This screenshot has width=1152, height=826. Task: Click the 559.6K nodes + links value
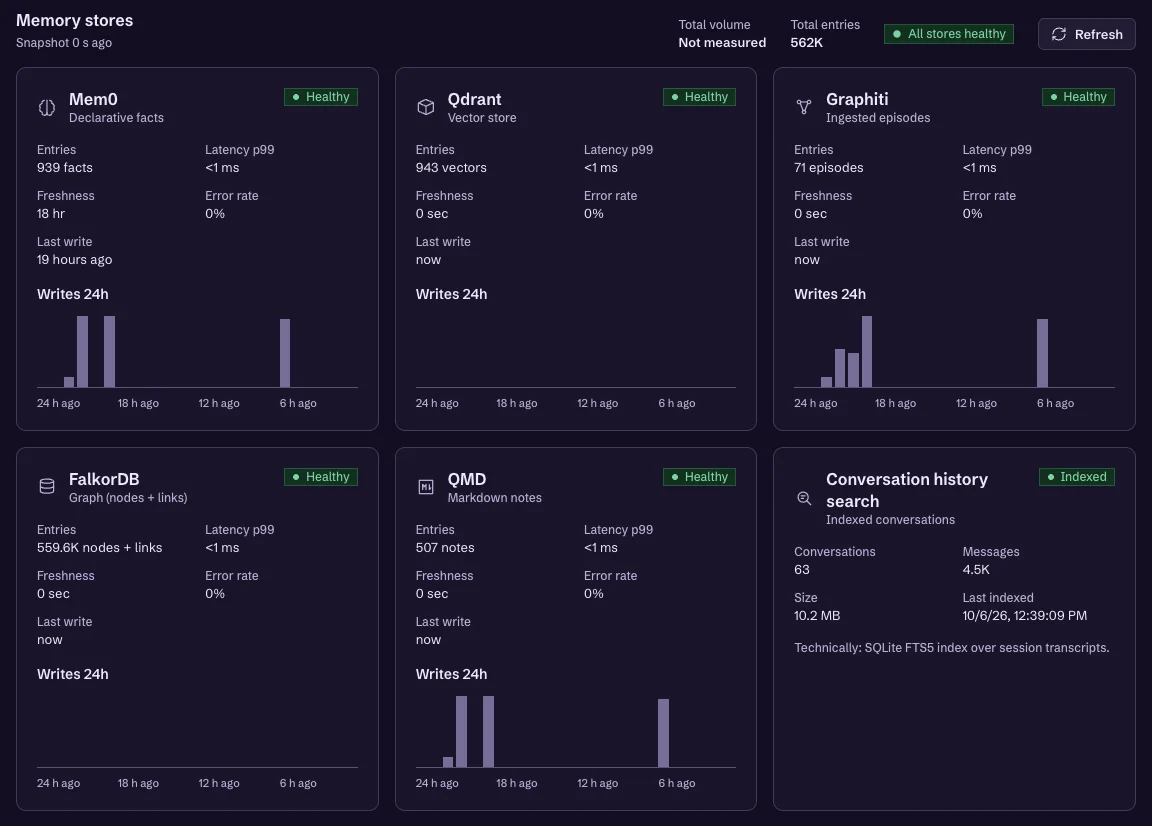tap(99, 547)
